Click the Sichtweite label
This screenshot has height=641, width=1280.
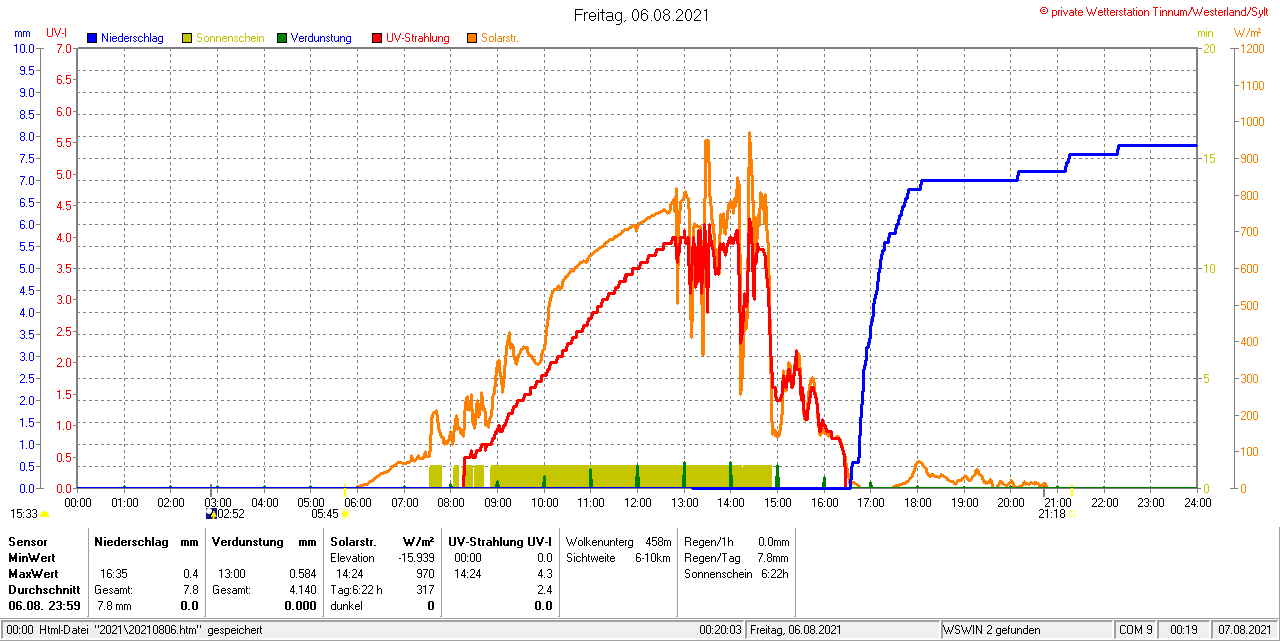click(591, 557)
